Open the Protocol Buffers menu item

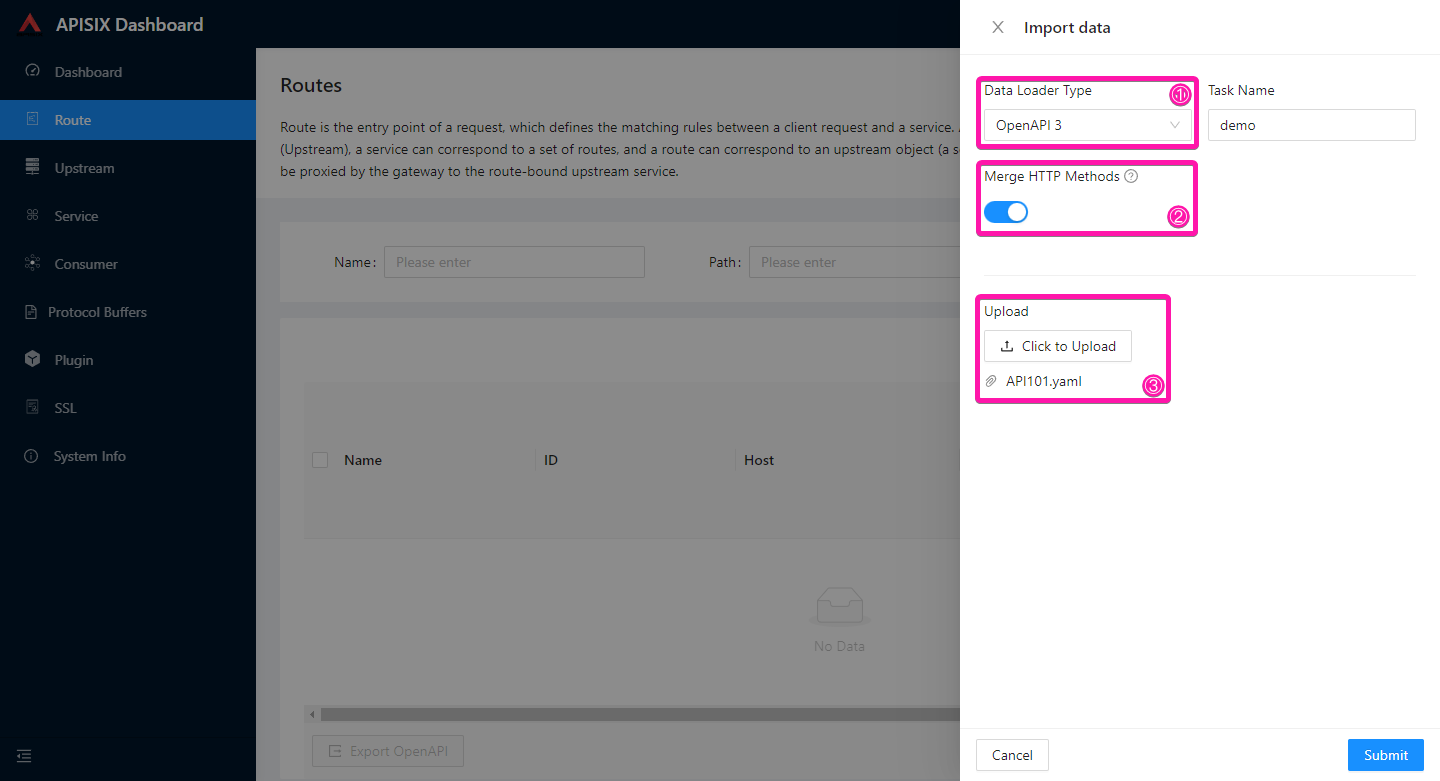pos(128,312)
